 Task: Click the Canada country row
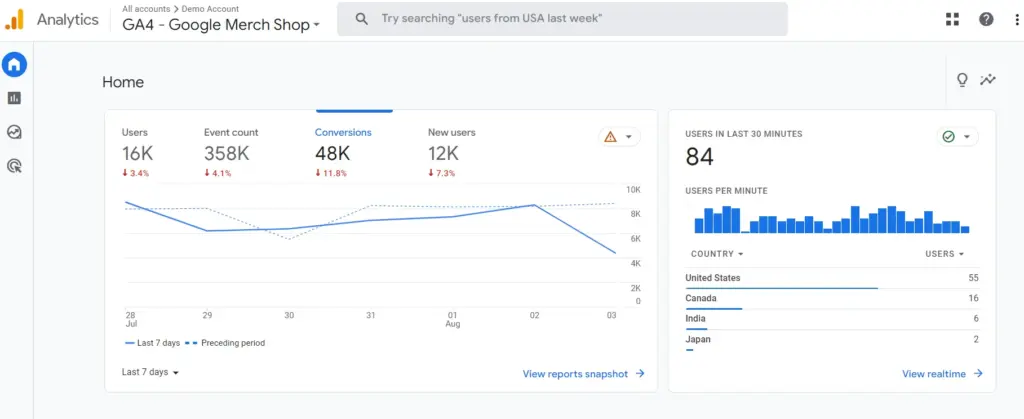pos(832,300)
